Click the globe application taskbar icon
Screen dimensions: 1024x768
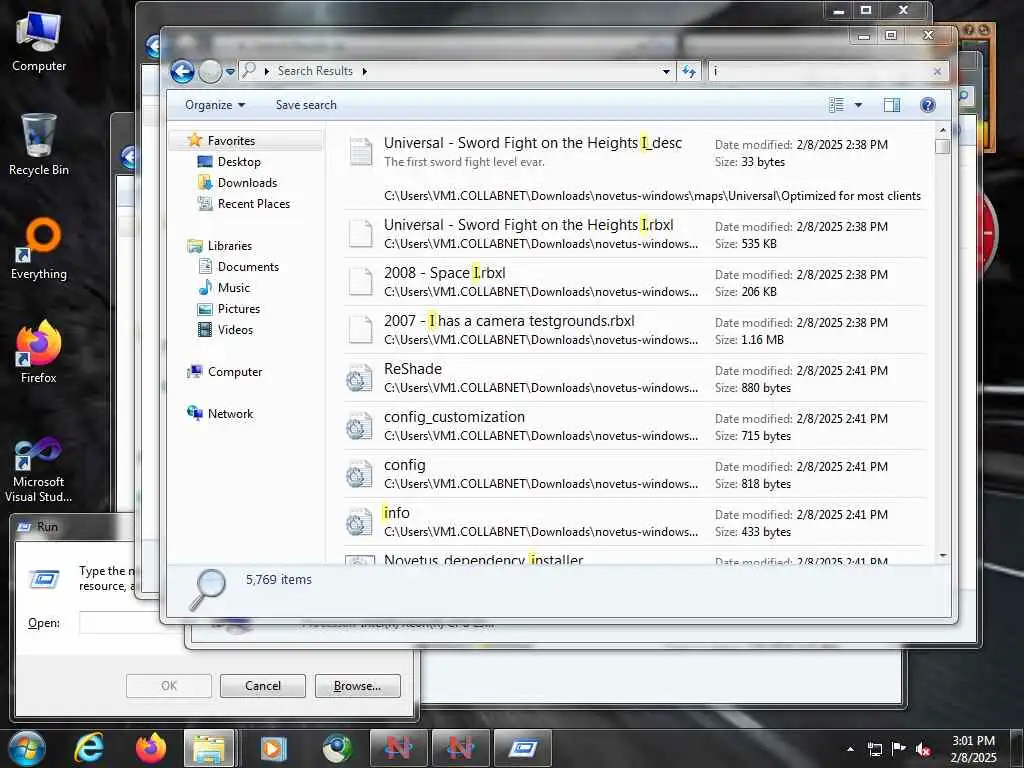(x=336, y=748)
